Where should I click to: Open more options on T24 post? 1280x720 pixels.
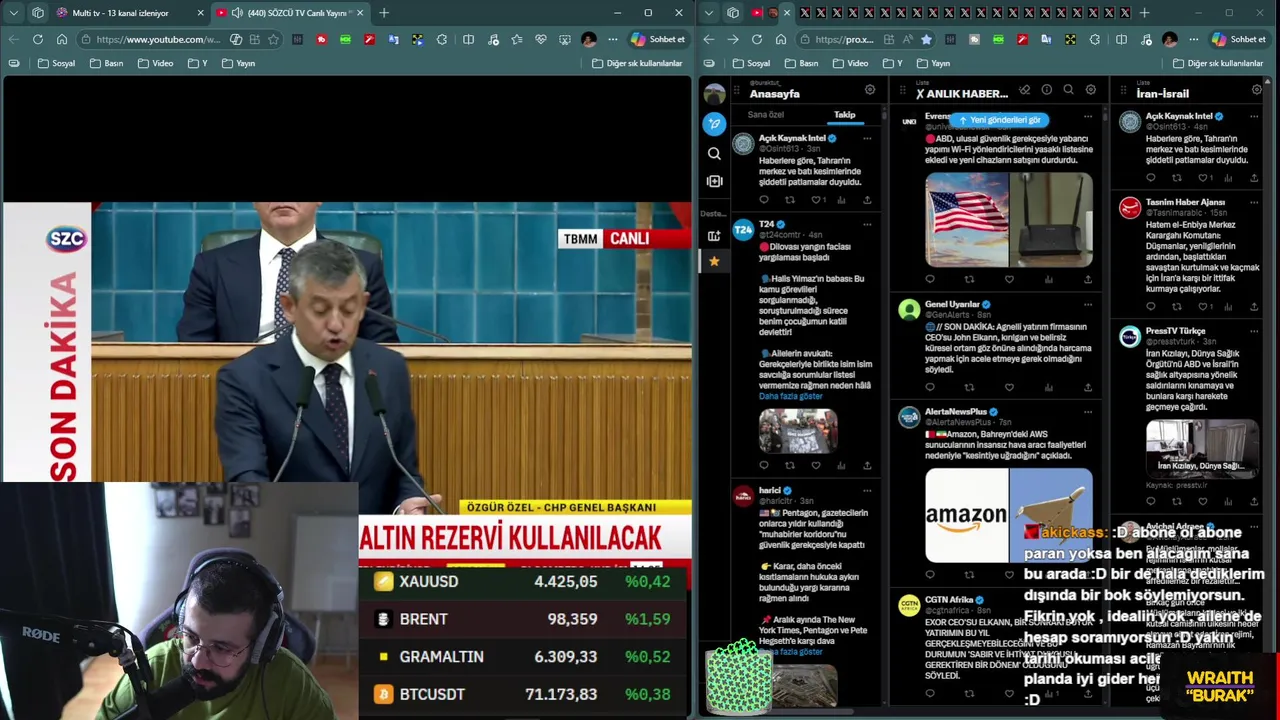(x=867, y=225)
